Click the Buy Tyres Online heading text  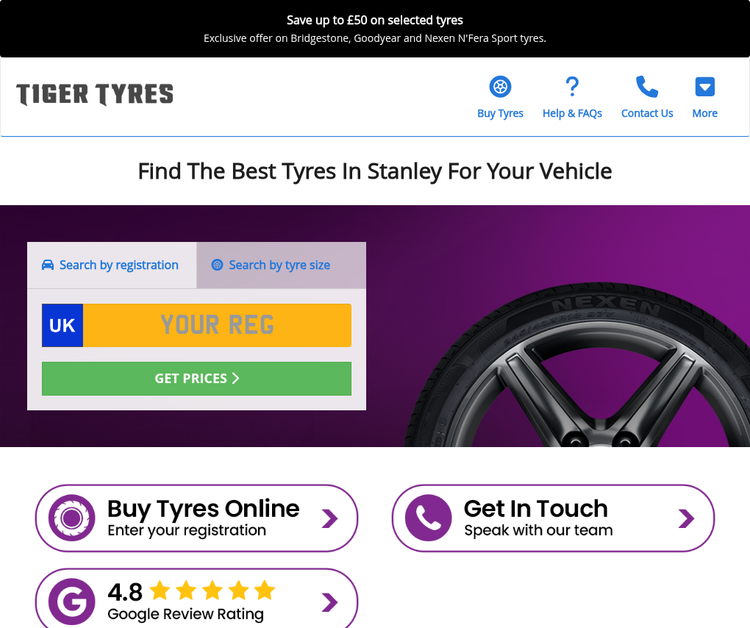pos(203,509)
